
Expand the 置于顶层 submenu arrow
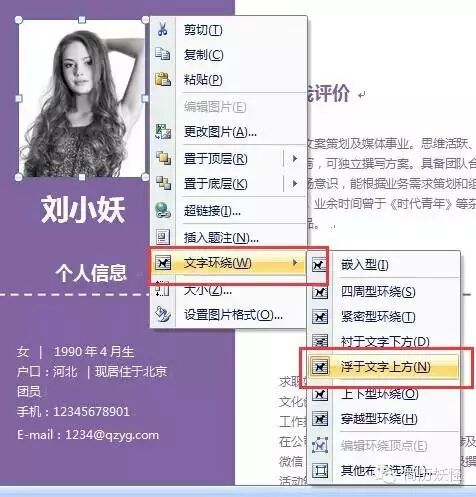coord(295,158)
